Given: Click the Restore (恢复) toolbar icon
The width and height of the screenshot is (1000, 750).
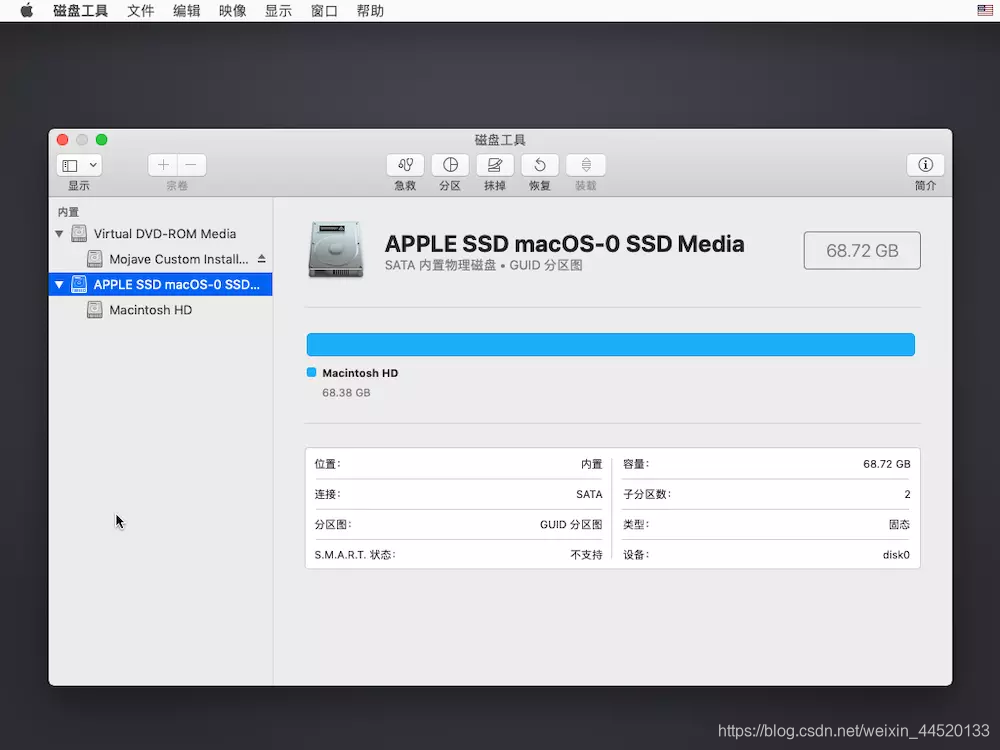Looking at the screenshot, I should (540, 165).
